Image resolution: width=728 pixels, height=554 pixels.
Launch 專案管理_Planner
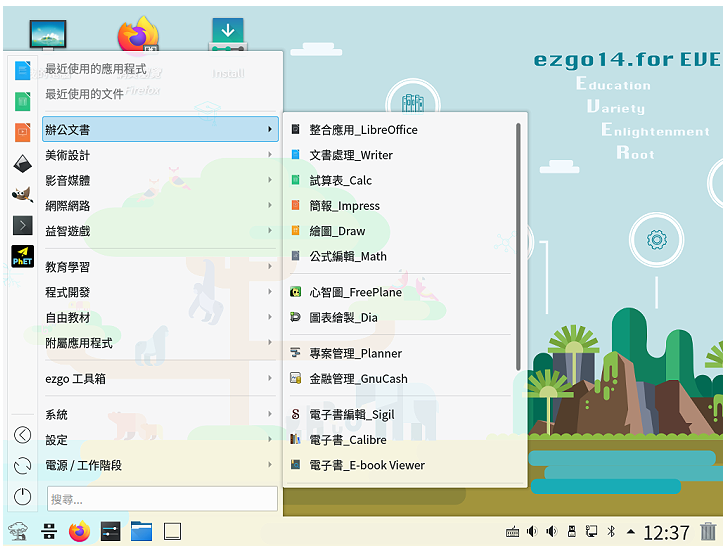tap(400, 353)
